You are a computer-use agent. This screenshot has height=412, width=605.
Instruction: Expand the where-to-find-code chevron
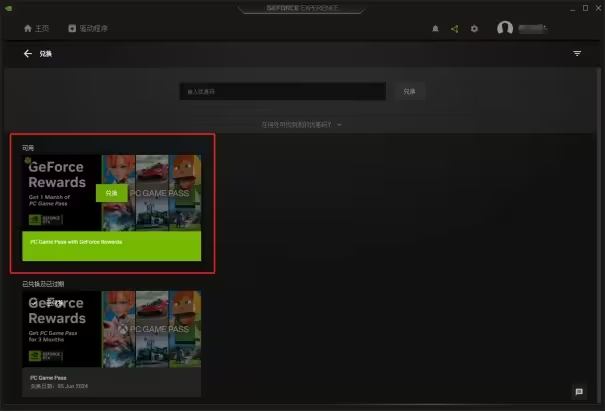click(339, 125)
